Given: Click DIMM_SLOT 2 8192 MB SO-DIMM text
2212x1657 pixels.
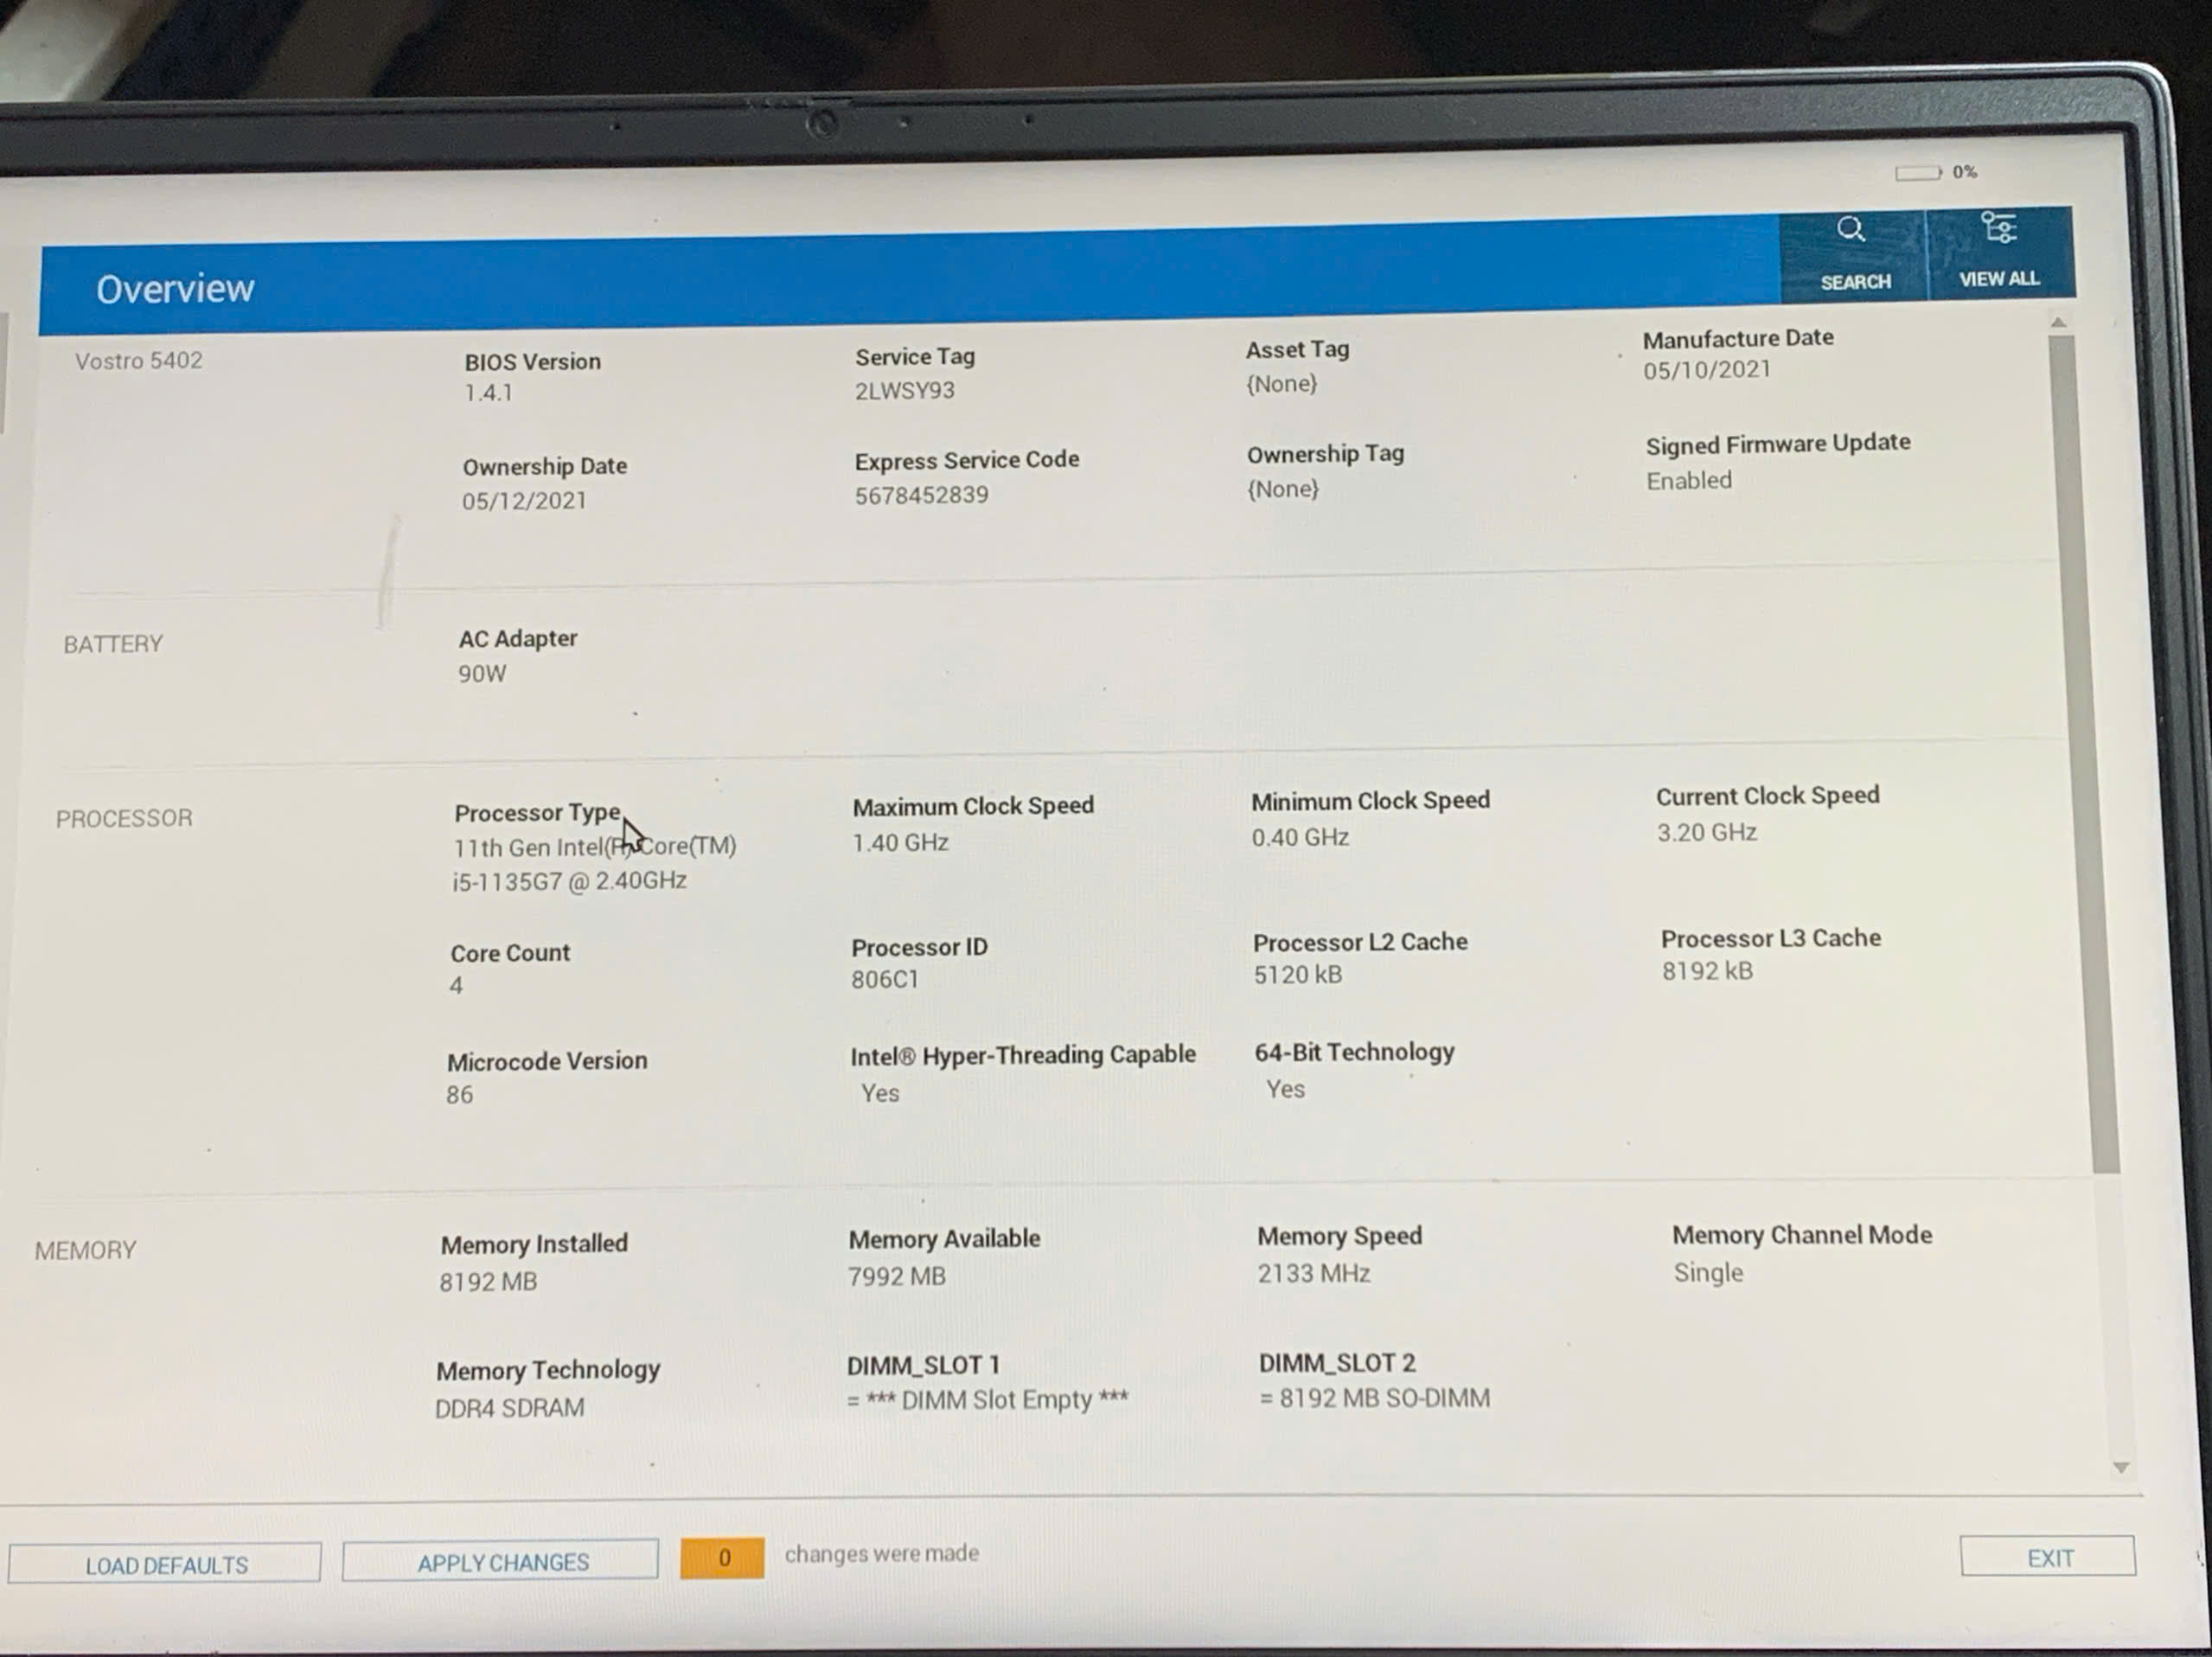Looking at the screenshot, I should pos(1374,1398).
